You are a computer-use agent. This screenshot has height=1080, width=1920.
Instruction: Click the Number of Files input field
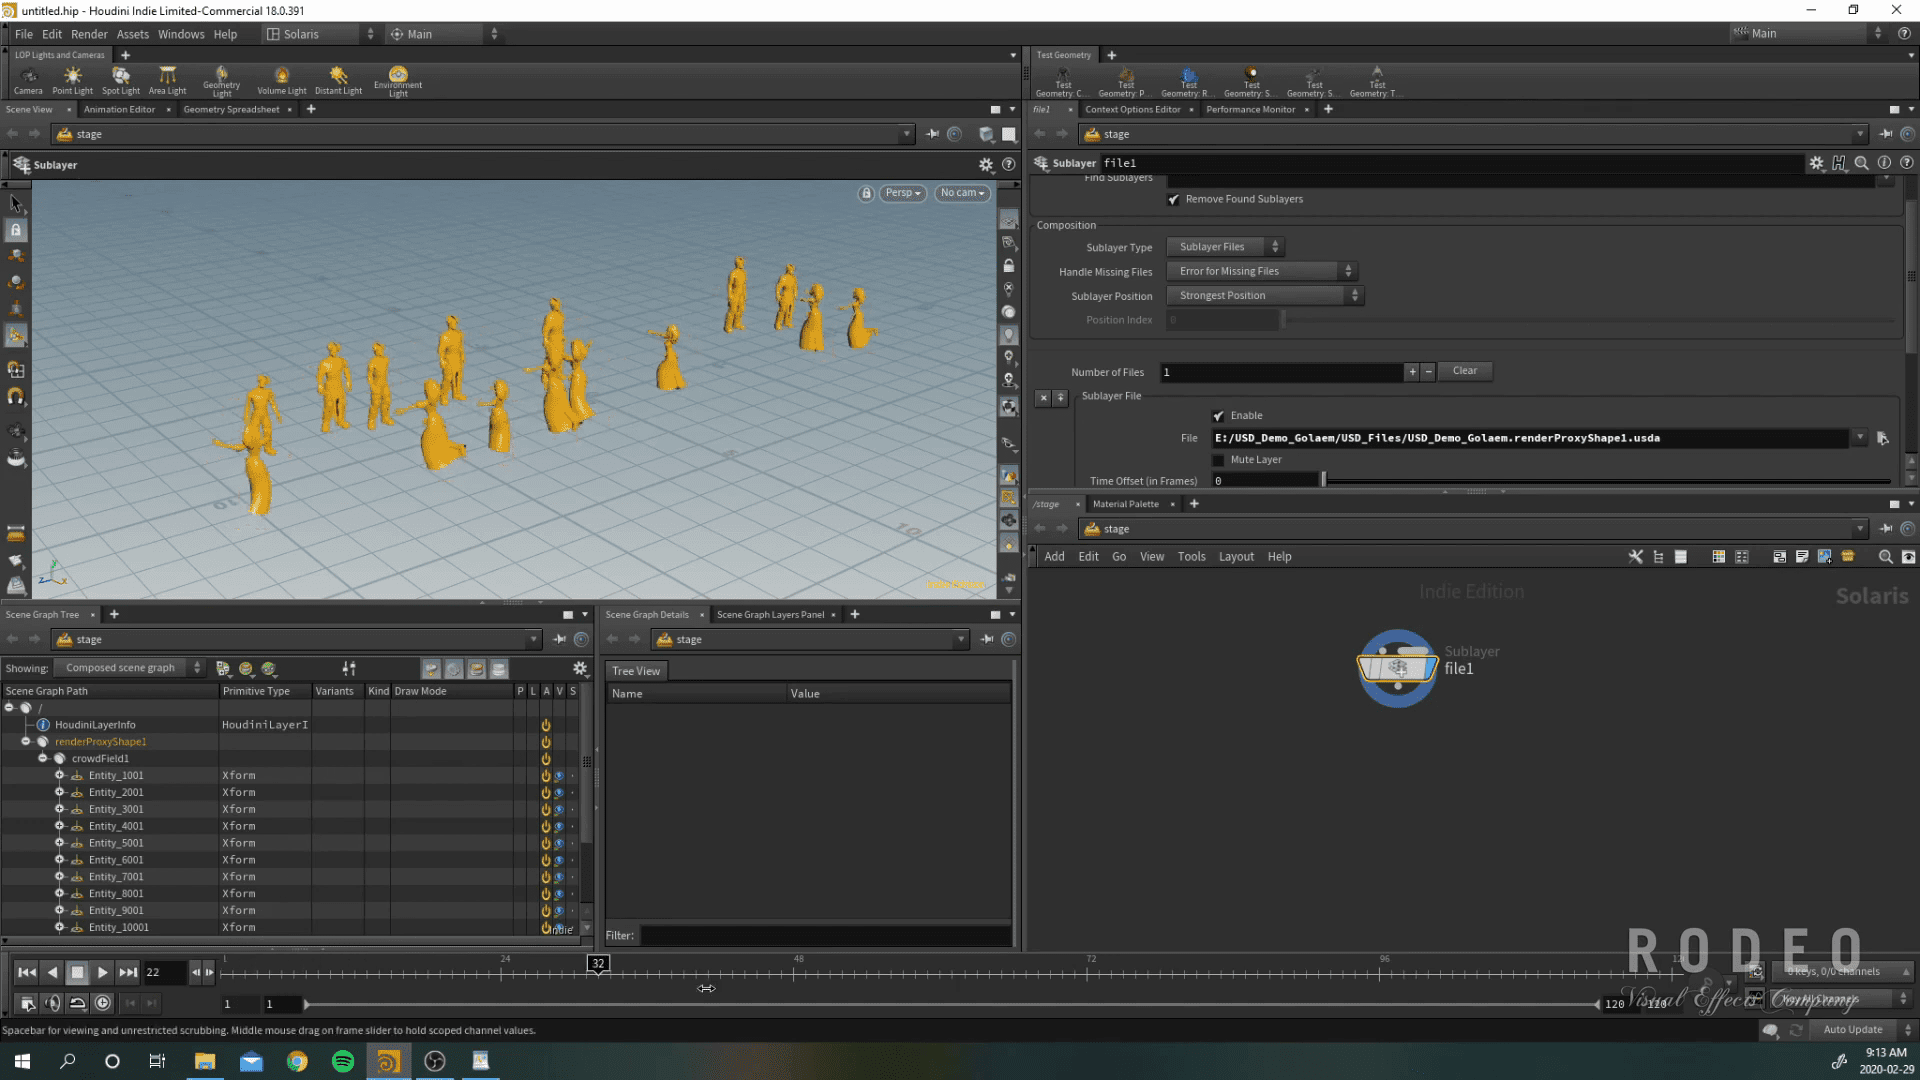[x=1282, y=372]
